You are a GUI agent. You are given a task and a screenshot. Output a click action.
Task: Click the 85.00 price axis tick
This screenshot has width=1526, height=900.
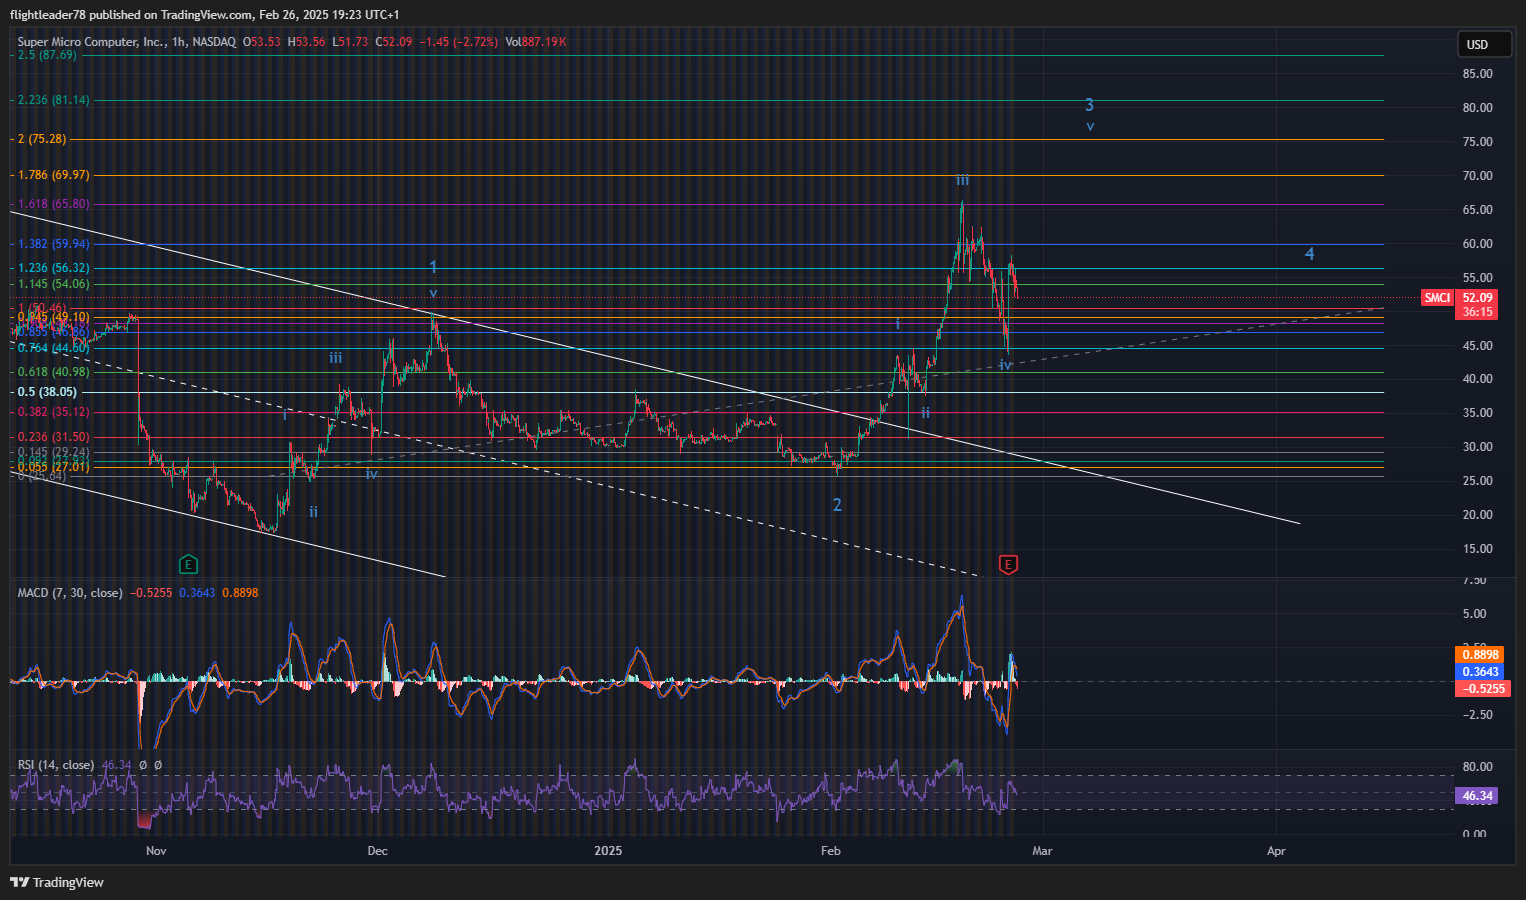1477,74
